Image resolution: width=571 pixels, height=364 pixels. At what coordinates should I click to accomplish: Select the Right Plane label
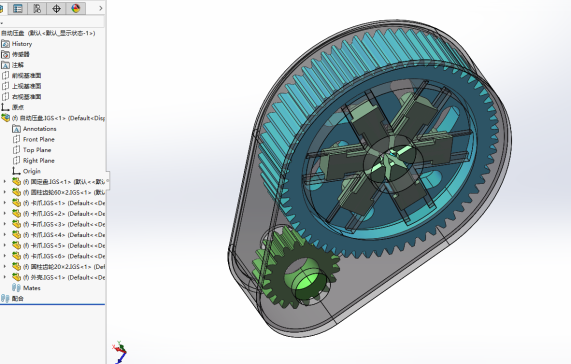coord(39,160)
